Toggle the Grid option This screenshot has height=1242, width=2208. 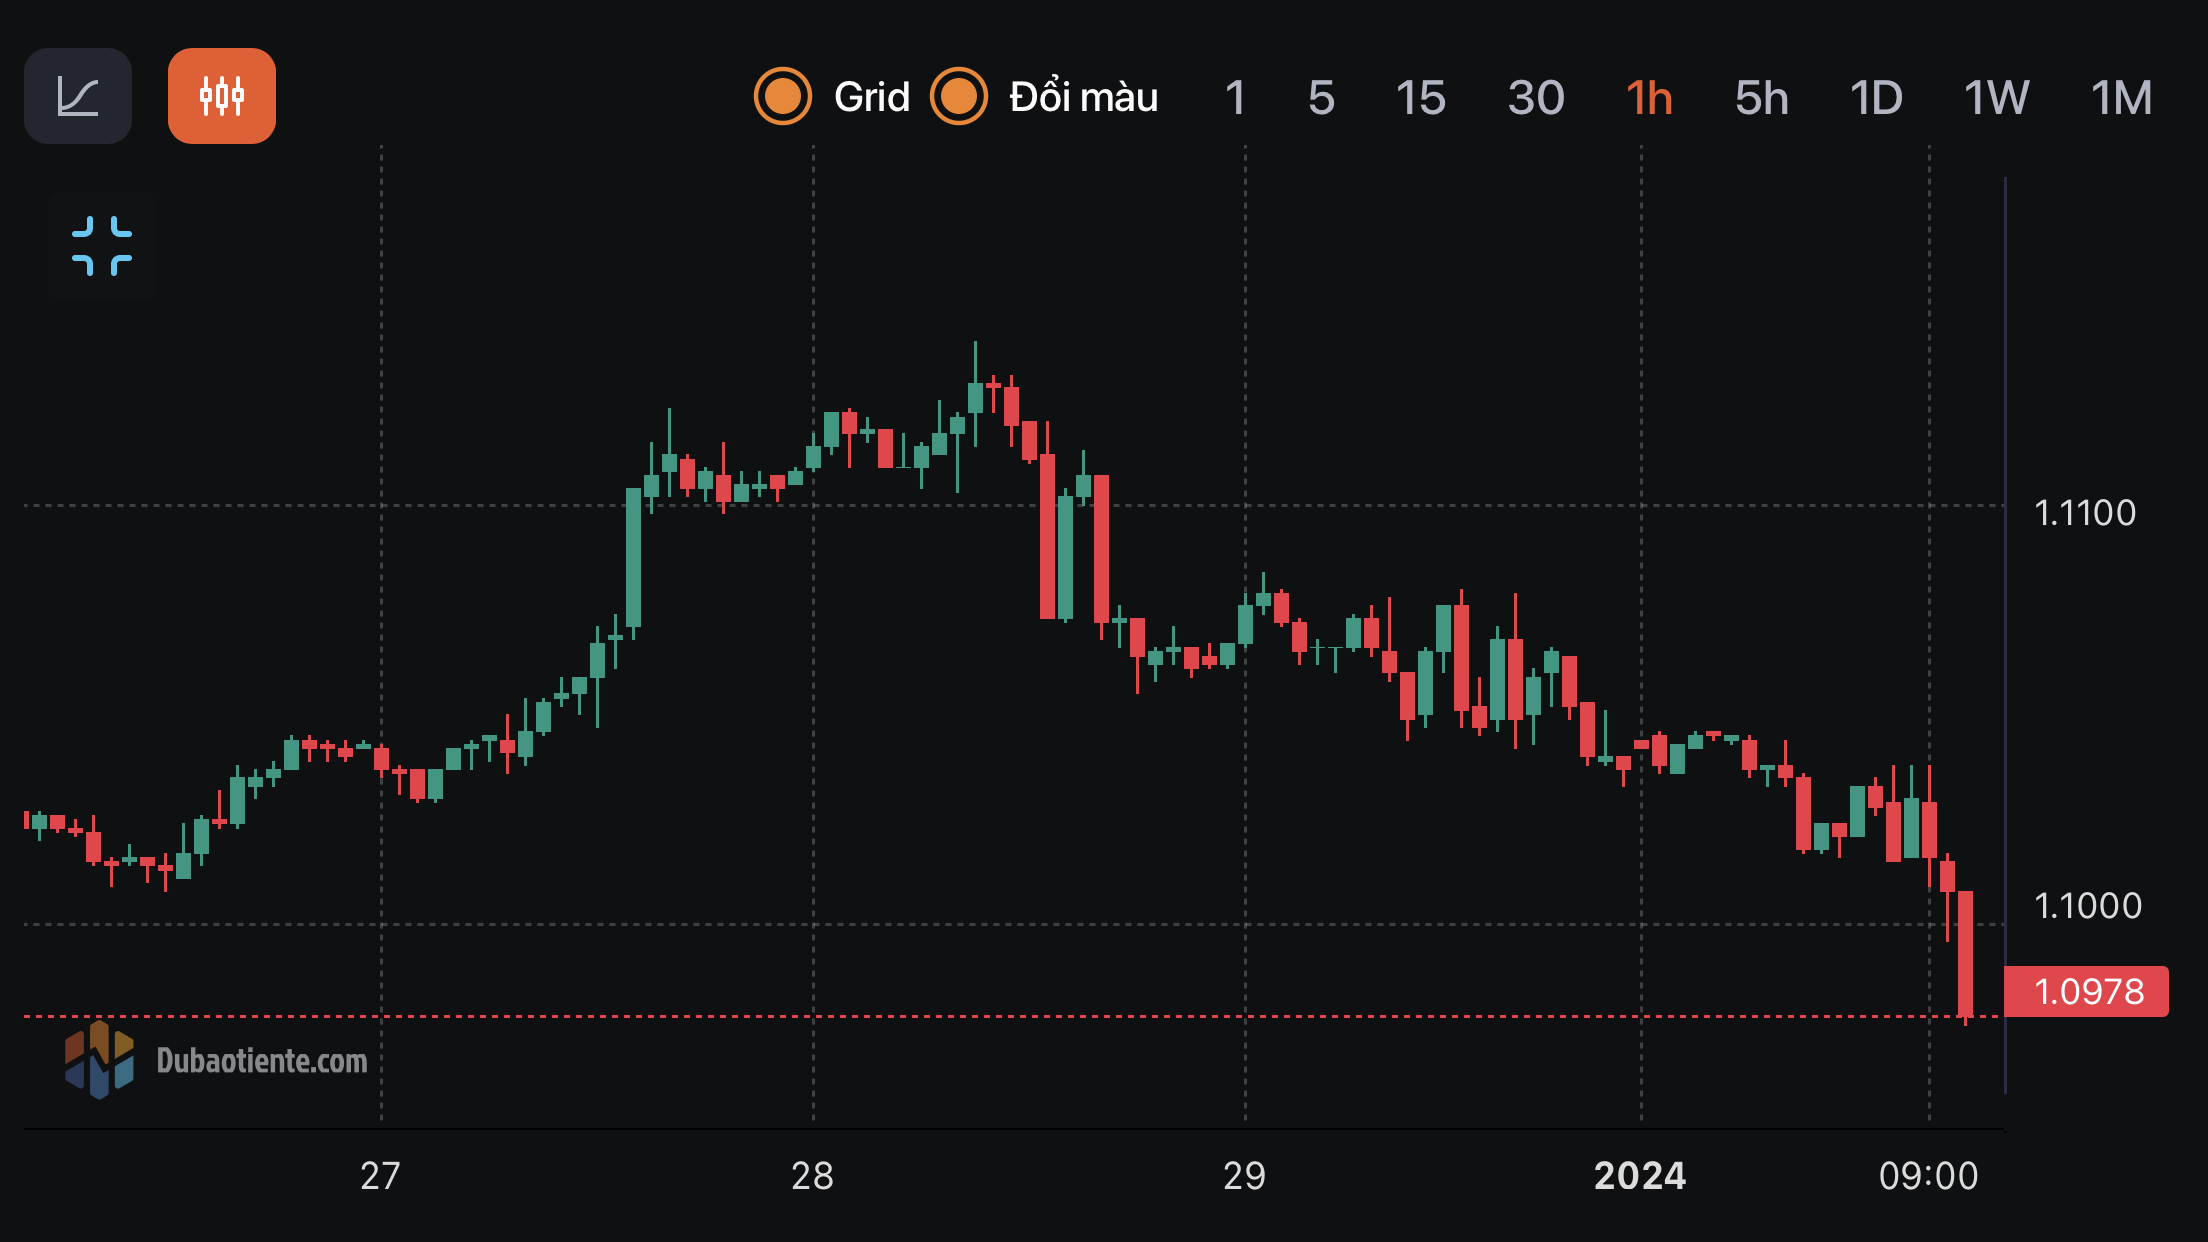783,97
